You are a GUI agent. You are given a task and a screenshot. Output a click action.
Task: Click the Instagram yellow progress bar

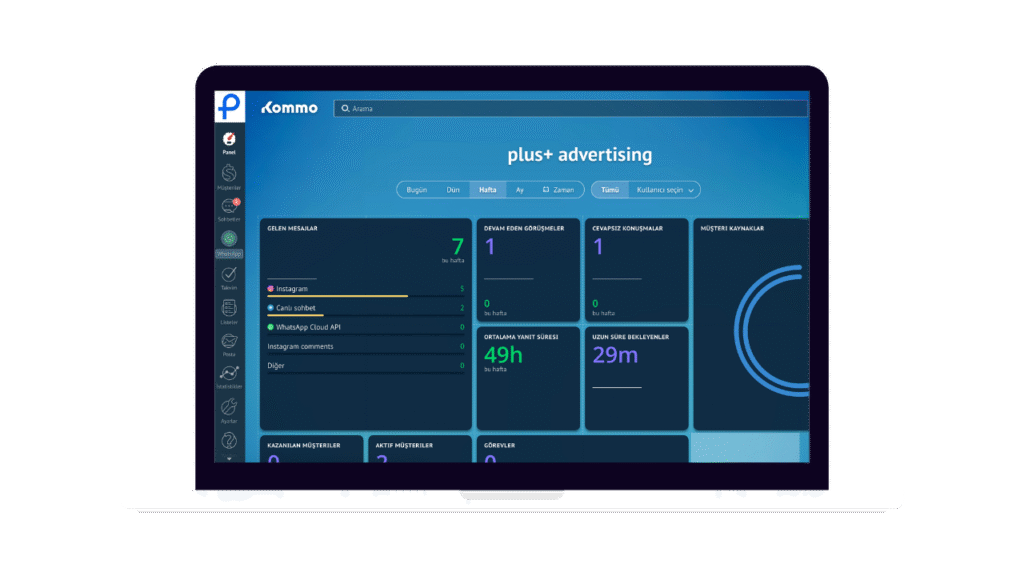click(338, 296)
